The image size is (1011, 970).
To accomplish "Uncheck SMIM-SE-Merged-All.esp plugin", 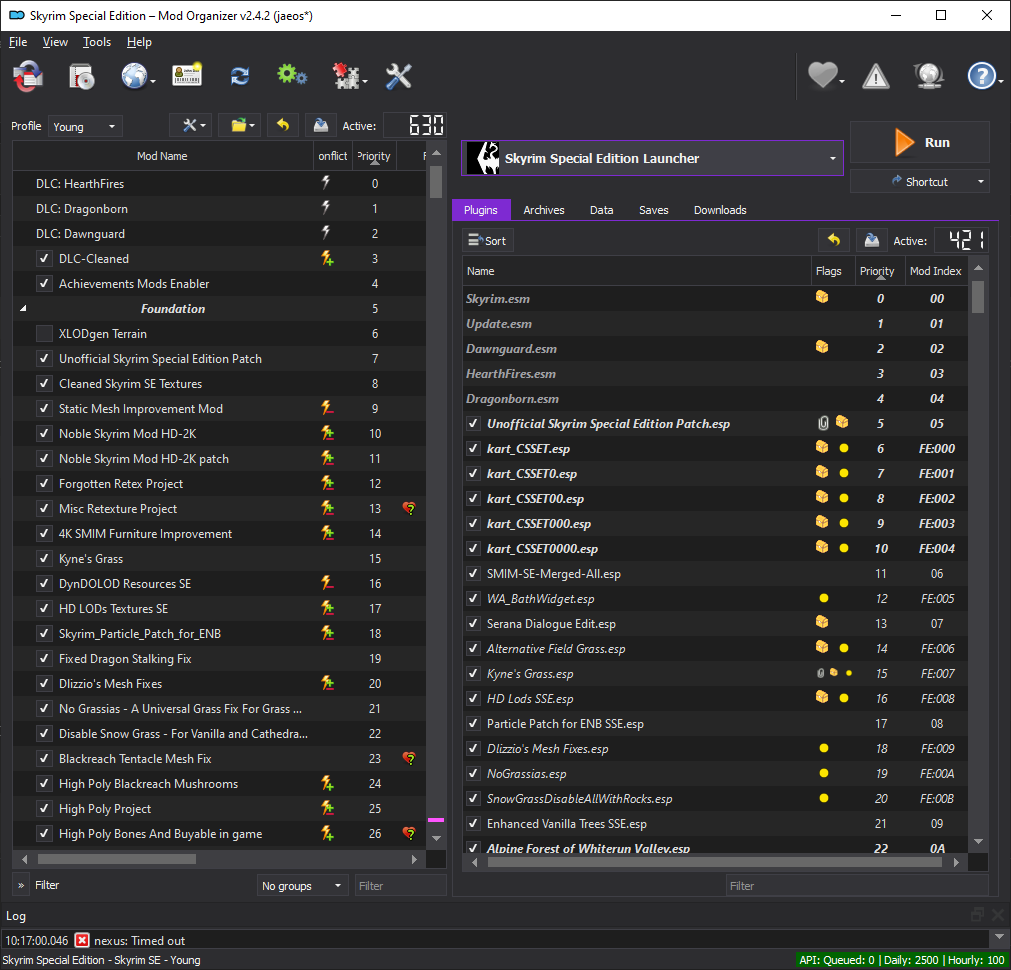I will (473, 573).
